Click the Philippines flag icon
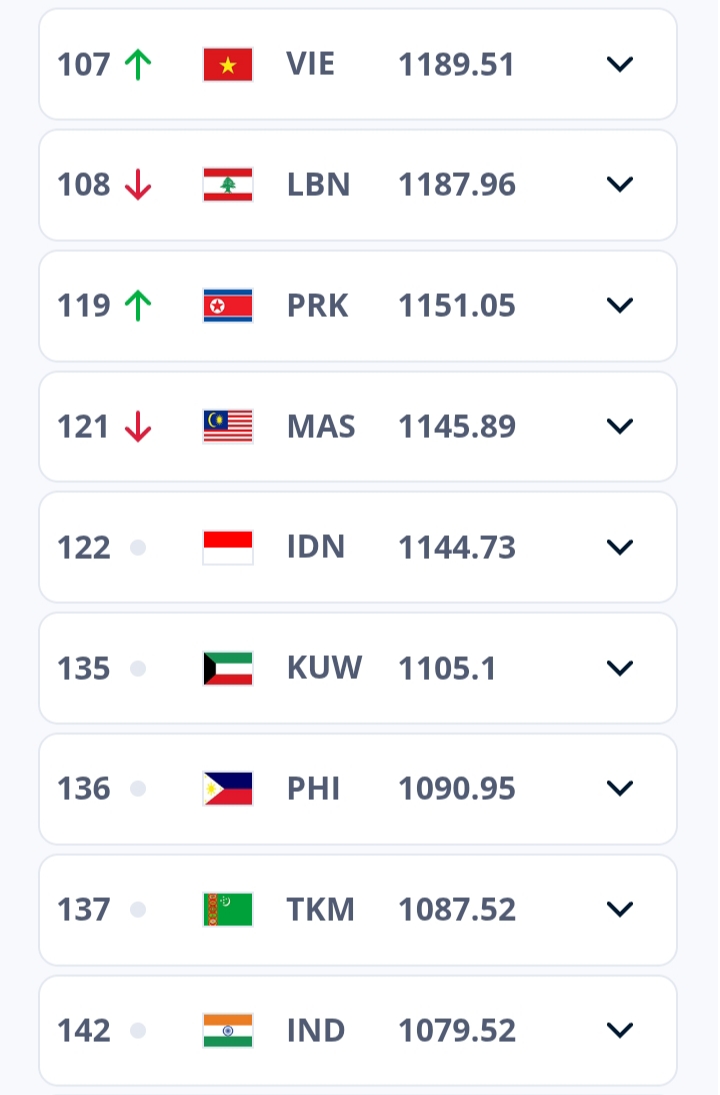 228,789
